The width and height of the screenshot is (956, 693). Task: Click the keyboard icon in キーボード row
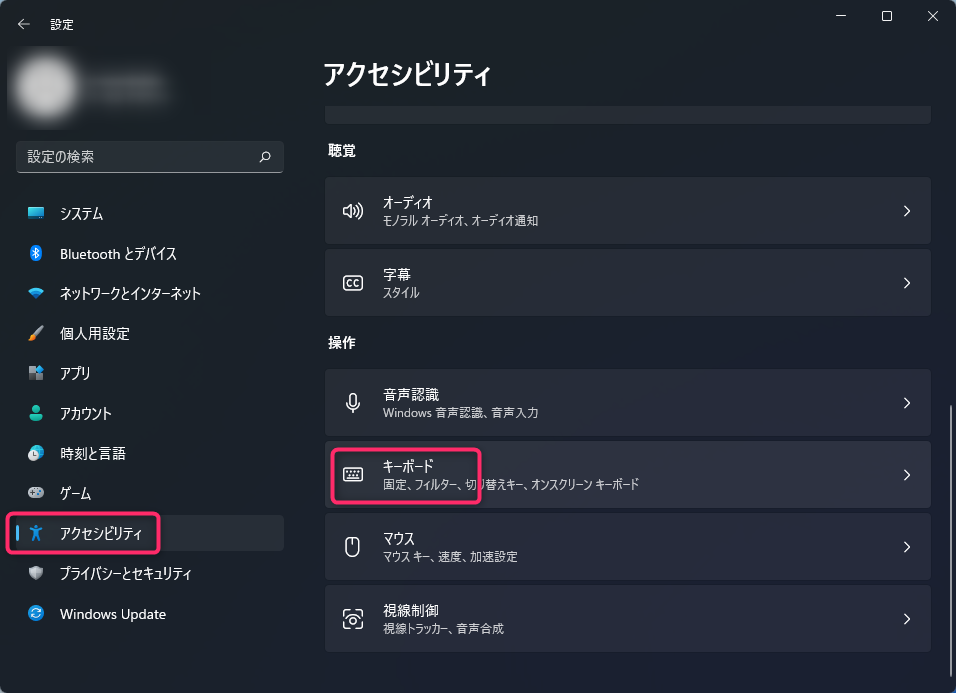(353, 474)
